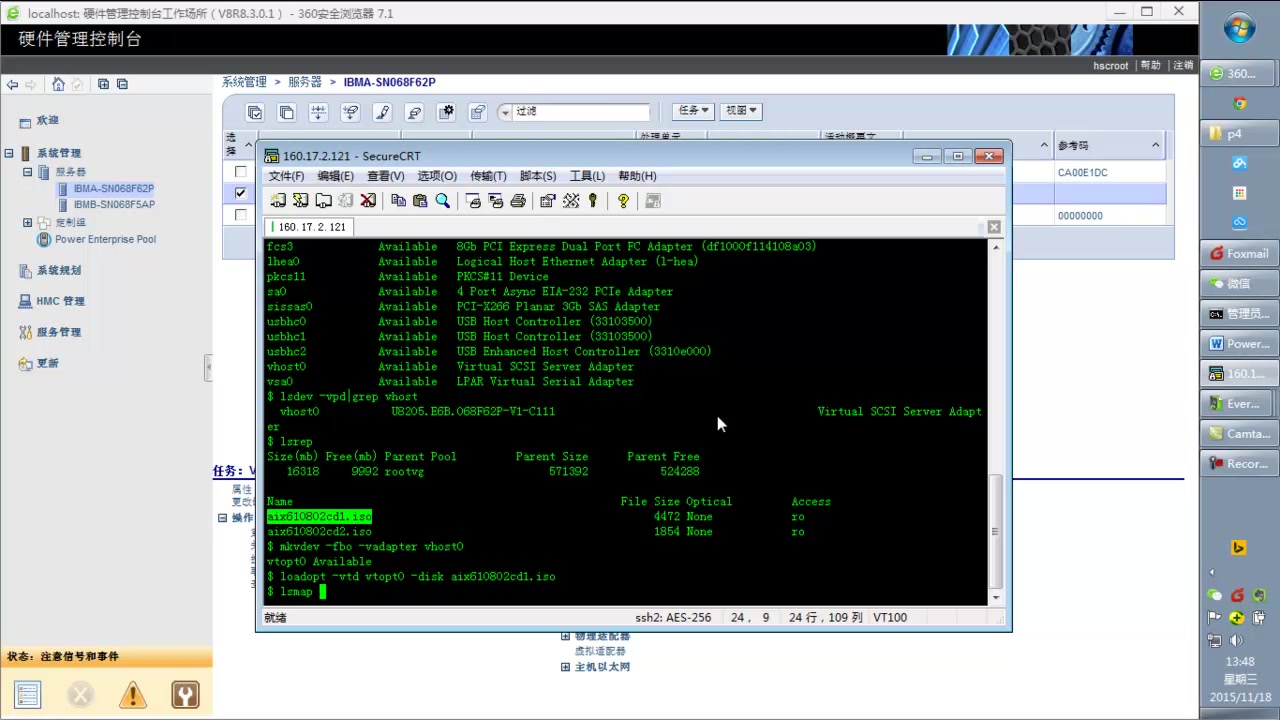Image resolution: width=1280 pixels, height=720 pixels.
Task: Click the SecureCRT Disconnect red-X icon
Action: point(368,201)
